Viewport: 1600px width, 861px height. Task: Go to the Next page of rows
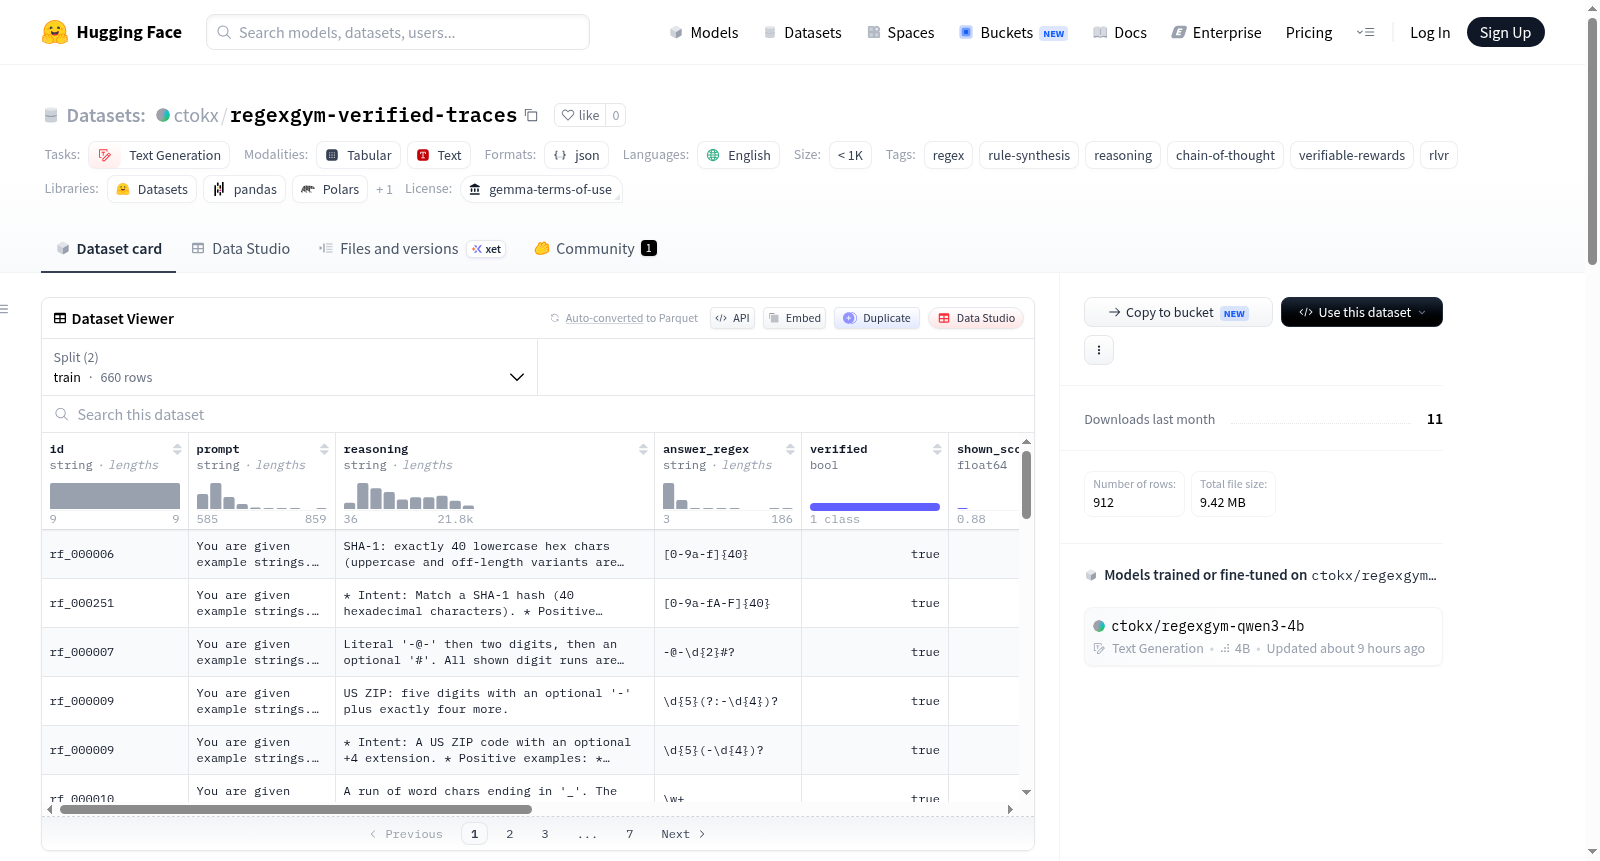click(683, 834)
